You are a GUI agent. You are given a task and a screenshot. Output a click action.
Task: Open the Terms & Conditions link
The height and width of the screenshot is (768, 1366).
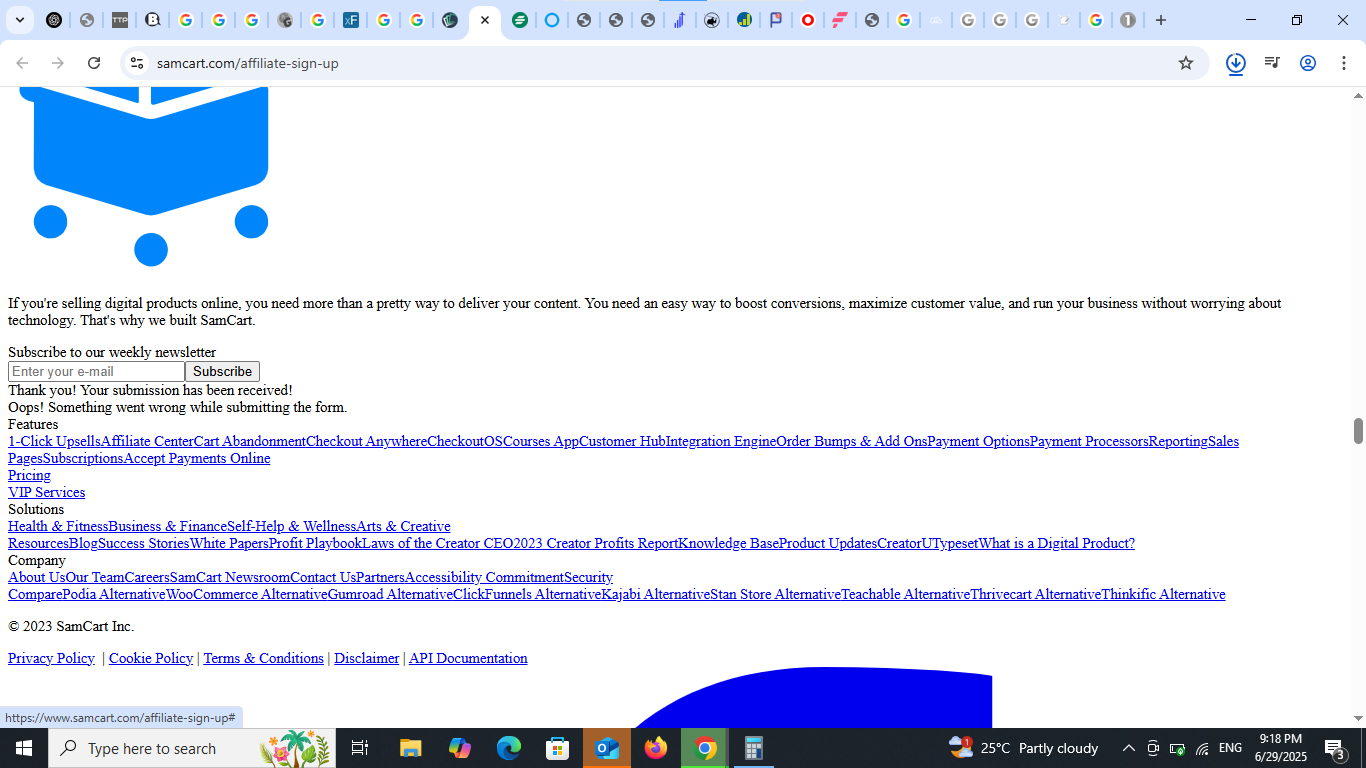click(x=264, y=658)
